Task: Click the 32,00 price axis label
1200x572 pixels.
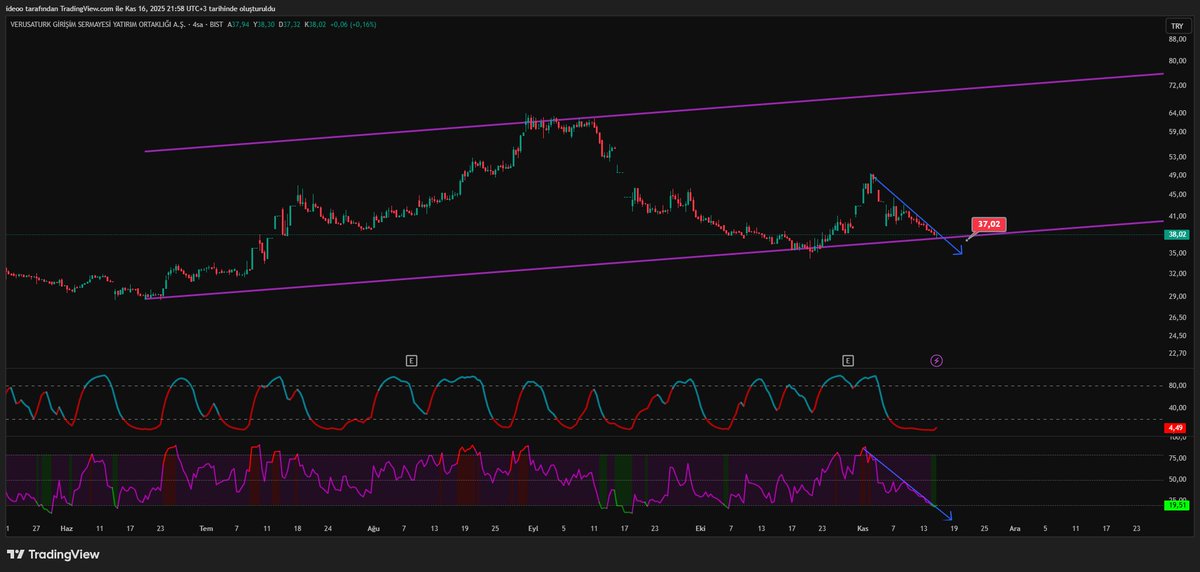Action: coord(1177,273)
